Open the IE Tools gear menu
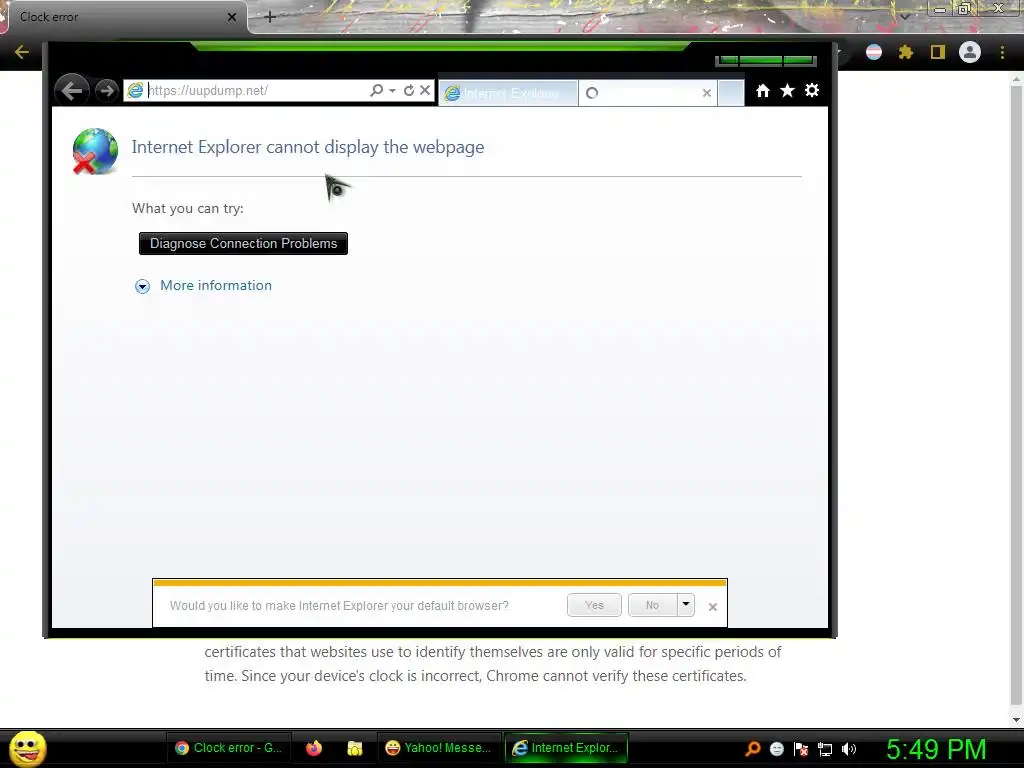The height and width of the screenshot is (768, 1024). point(812,91)
